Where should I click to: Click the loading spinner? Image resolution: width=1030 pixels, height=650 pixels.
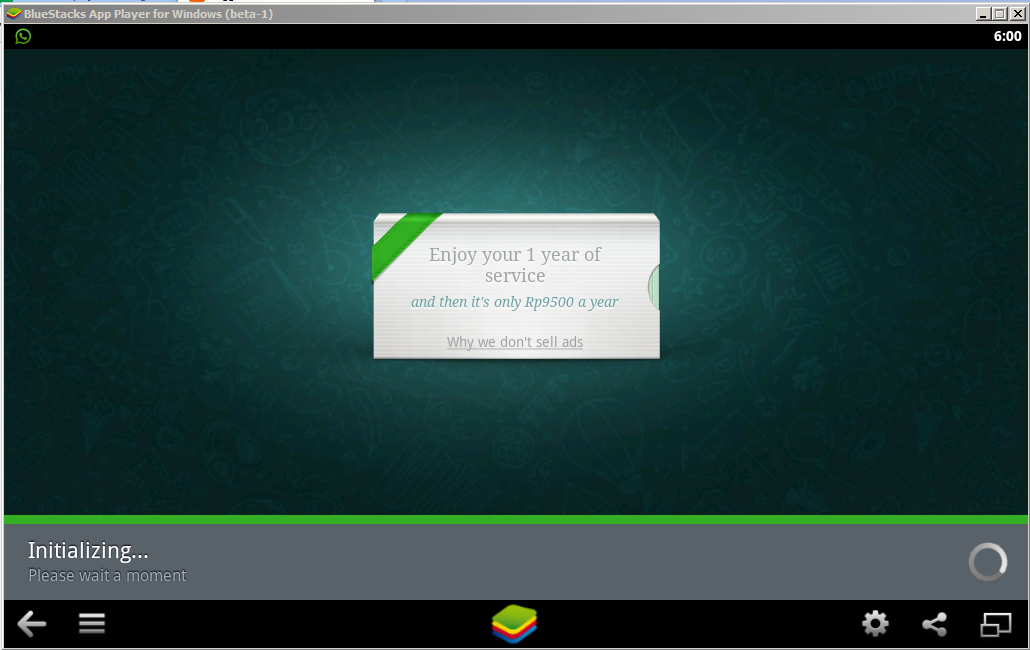coord(987,562)
